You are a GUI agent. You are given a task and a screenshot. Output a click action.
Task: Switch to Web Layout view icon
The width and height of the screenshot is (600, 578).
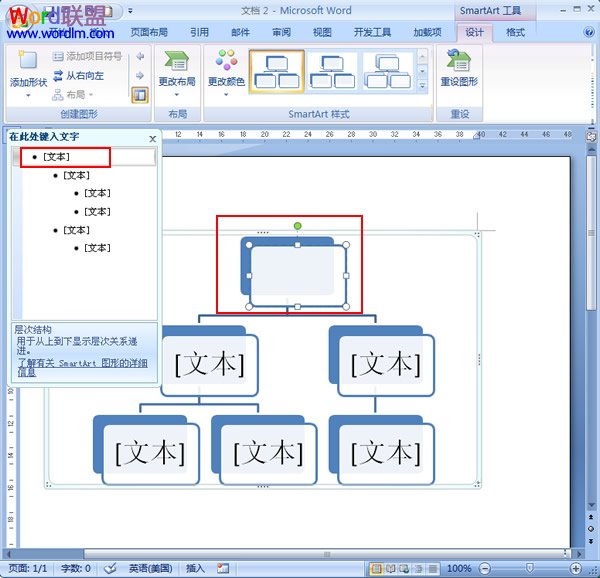(x=404, y=569)
